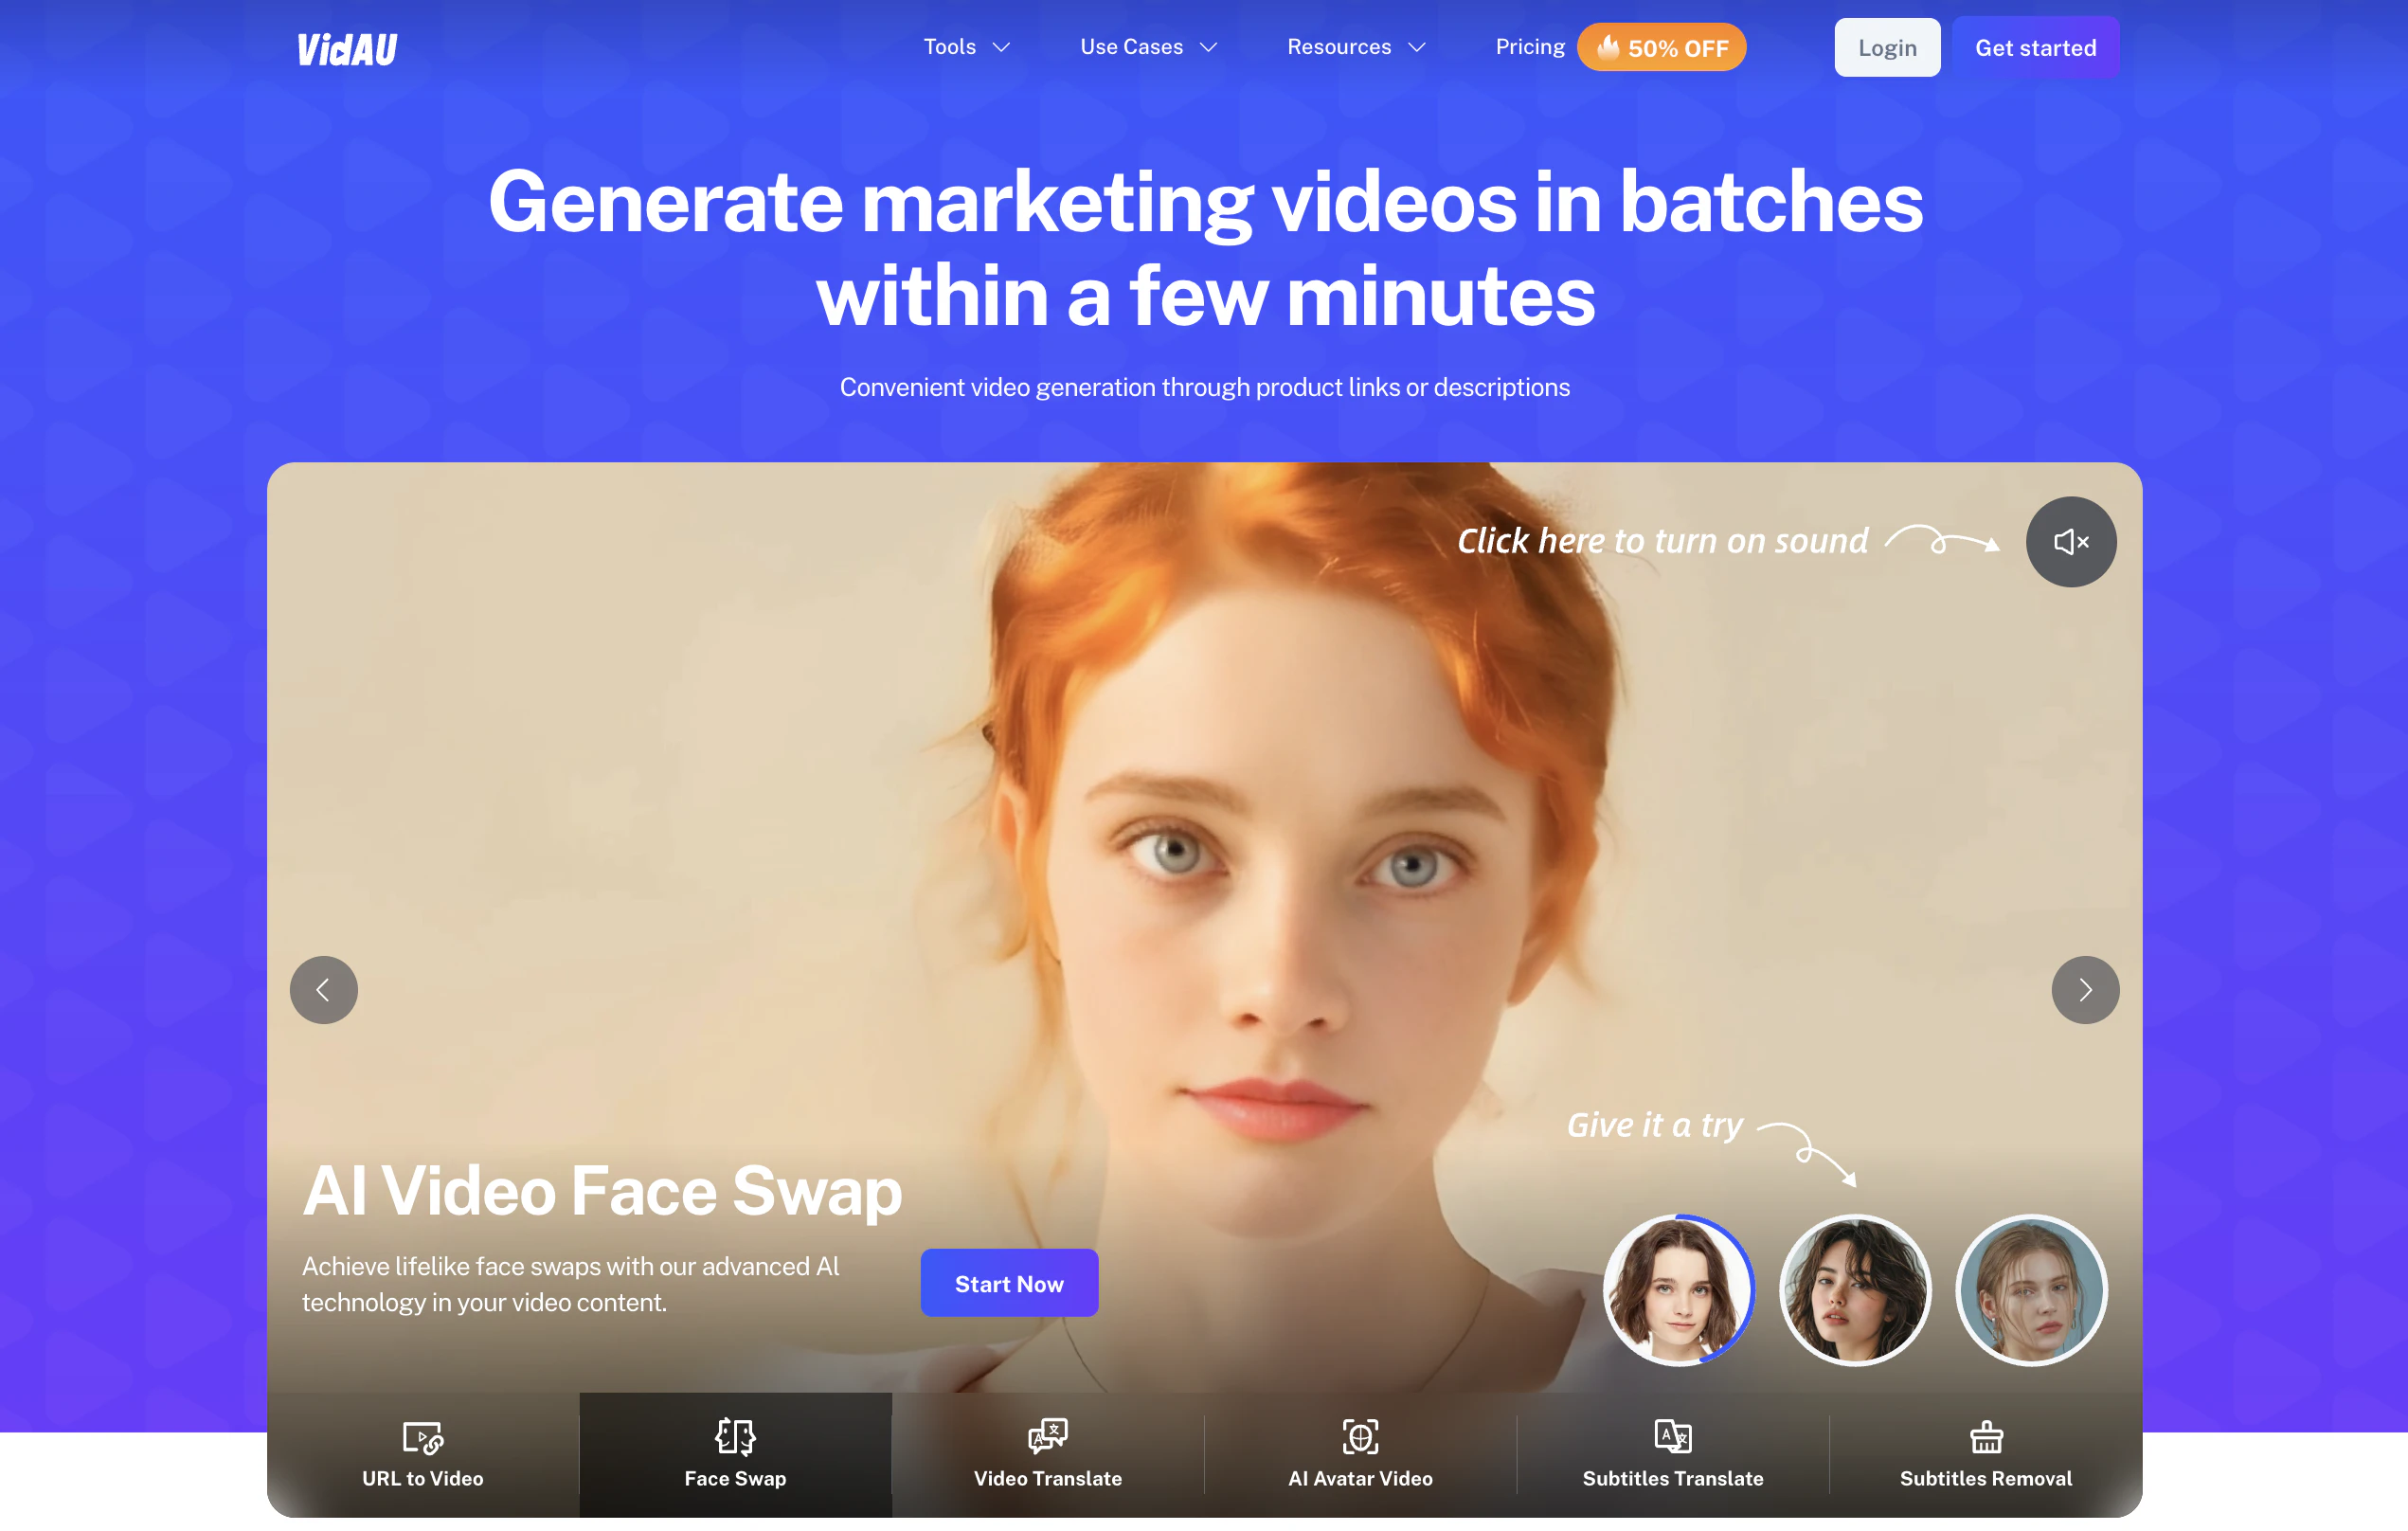Open the Use Cases dropdown
The height and width of the screenshot is (1531, 2408).
(x=1148, y=46)
